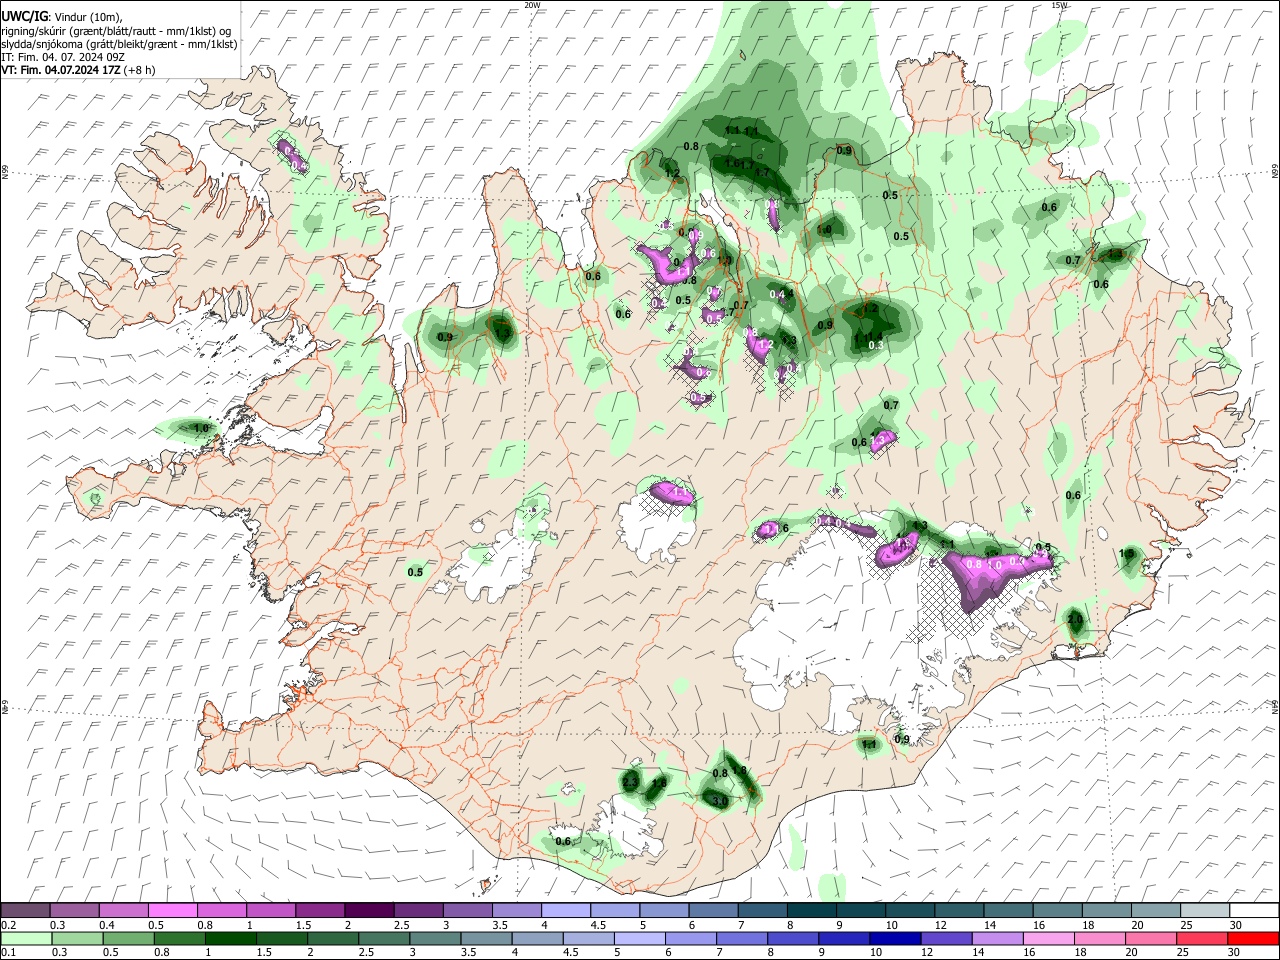
Task: Click the '20W' longitude label
Action: pyautogui.click(x=532, y=5)
